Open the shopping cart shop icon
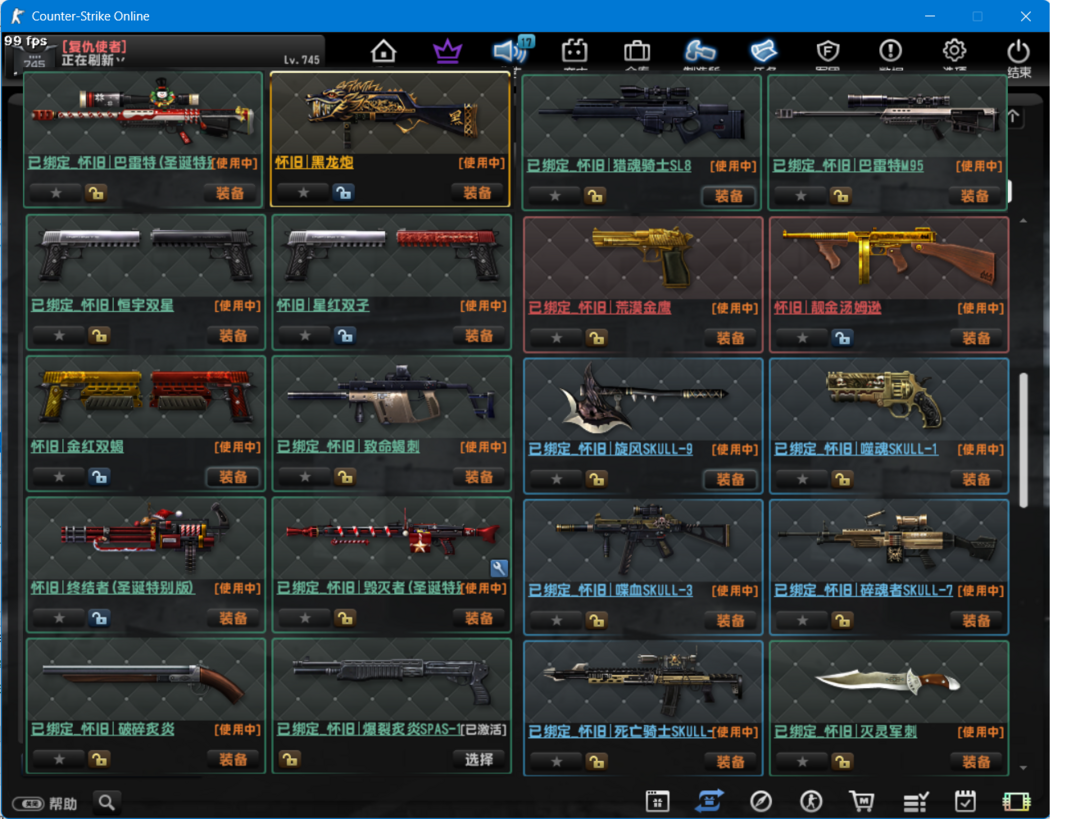1080x819 pixels. coord(862,801)
